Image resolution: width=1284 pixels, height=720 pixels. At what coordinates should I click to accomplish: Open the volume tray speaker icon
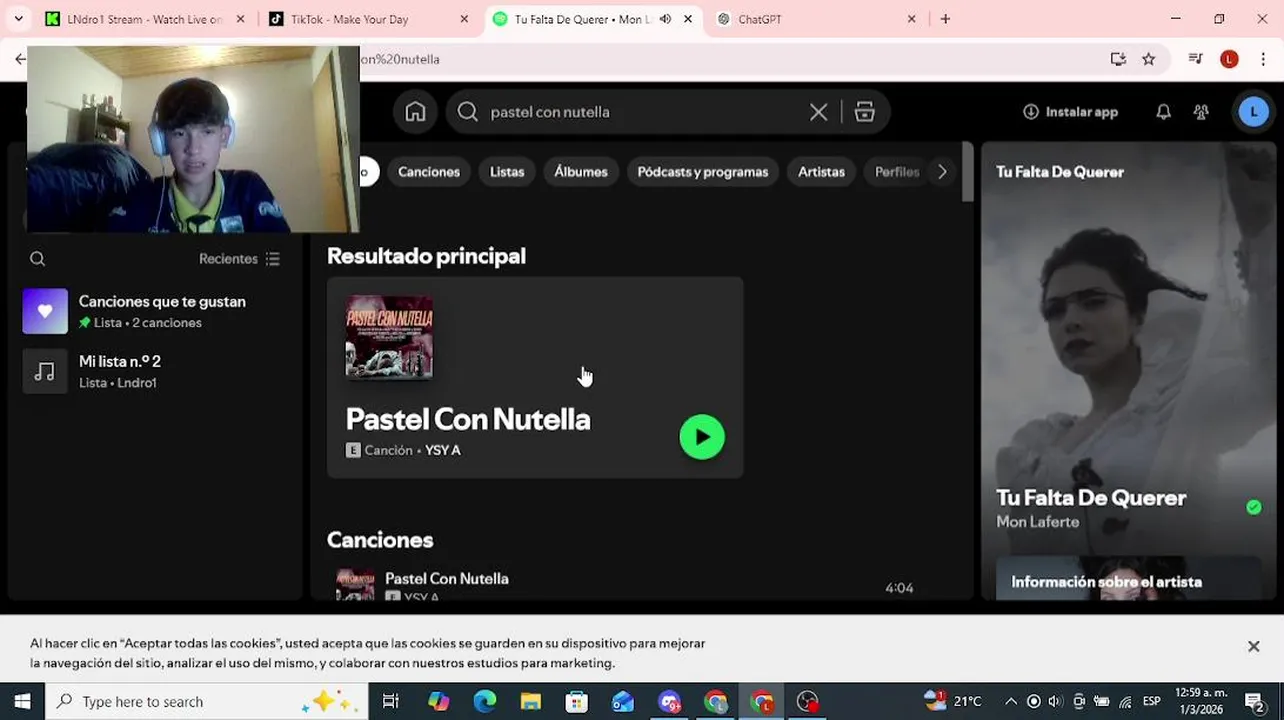[1055, 702]
